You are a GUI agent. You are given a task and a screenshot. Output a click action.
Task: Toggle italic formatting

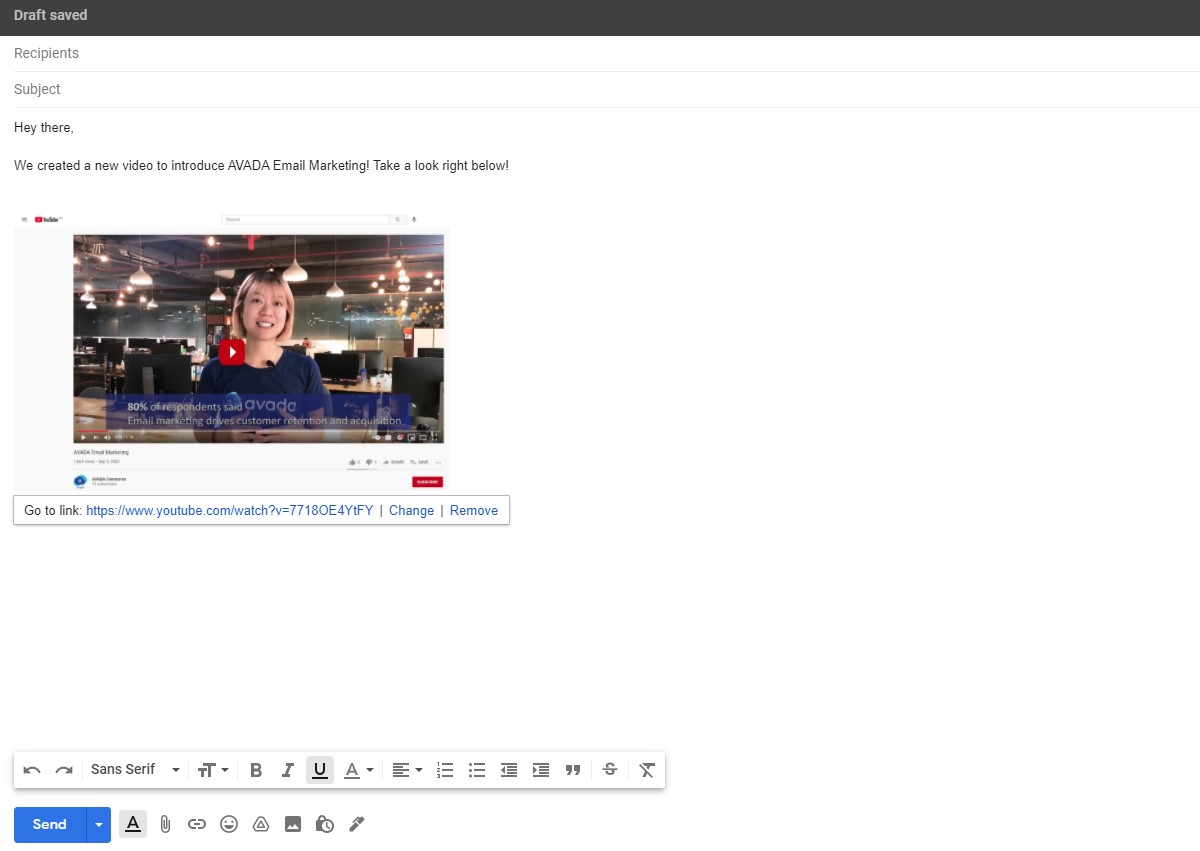pos(288,770)
